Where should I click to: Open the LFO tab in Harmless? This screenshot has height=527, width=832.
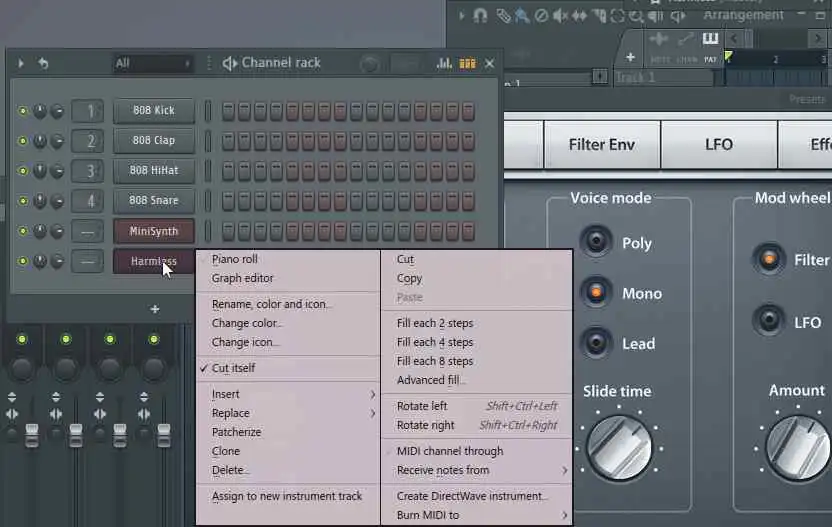[719, 144]
